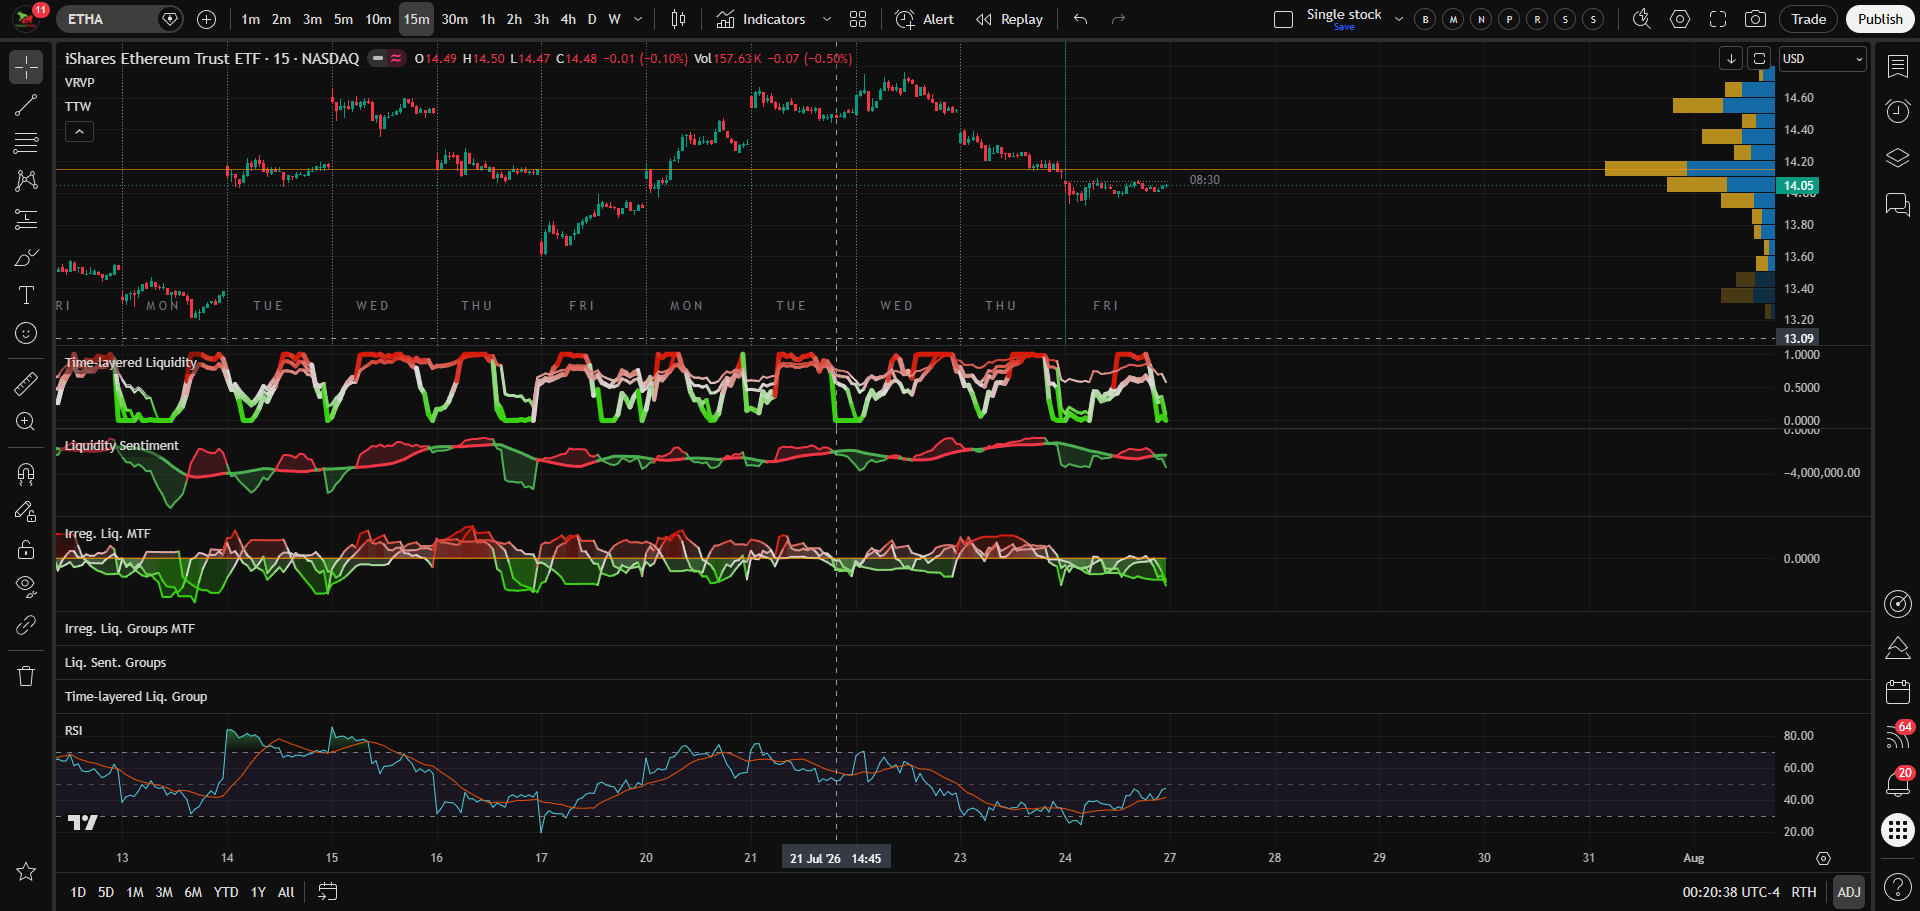
Task: Open chart settings gear in top toolbar
Action: (1680, 19)
